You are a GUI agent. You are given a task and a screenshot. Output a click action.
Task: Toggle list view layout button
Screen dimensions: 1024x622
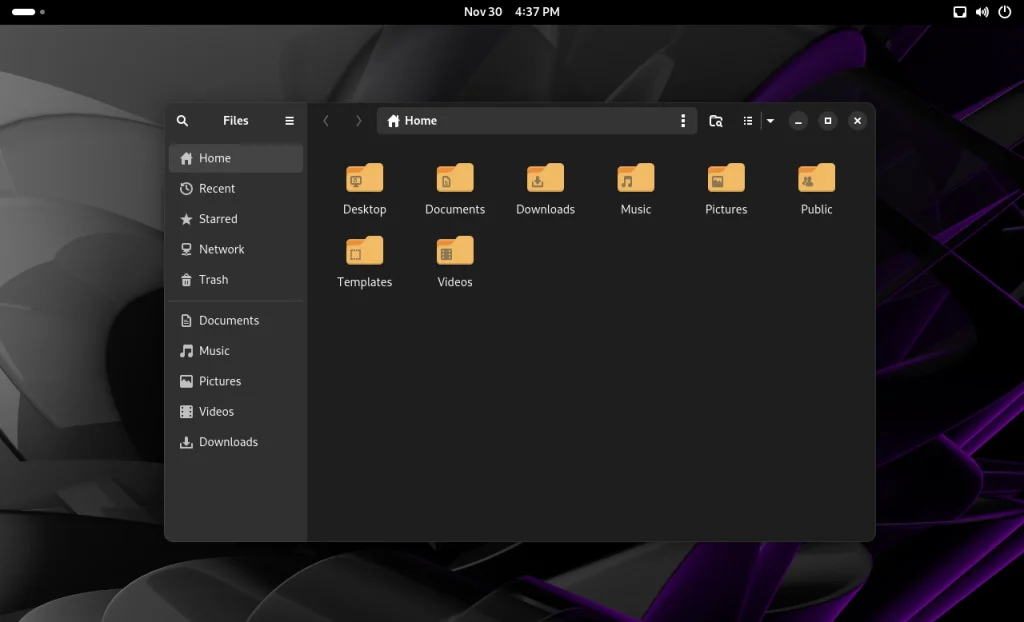click(x=748, y=121)
